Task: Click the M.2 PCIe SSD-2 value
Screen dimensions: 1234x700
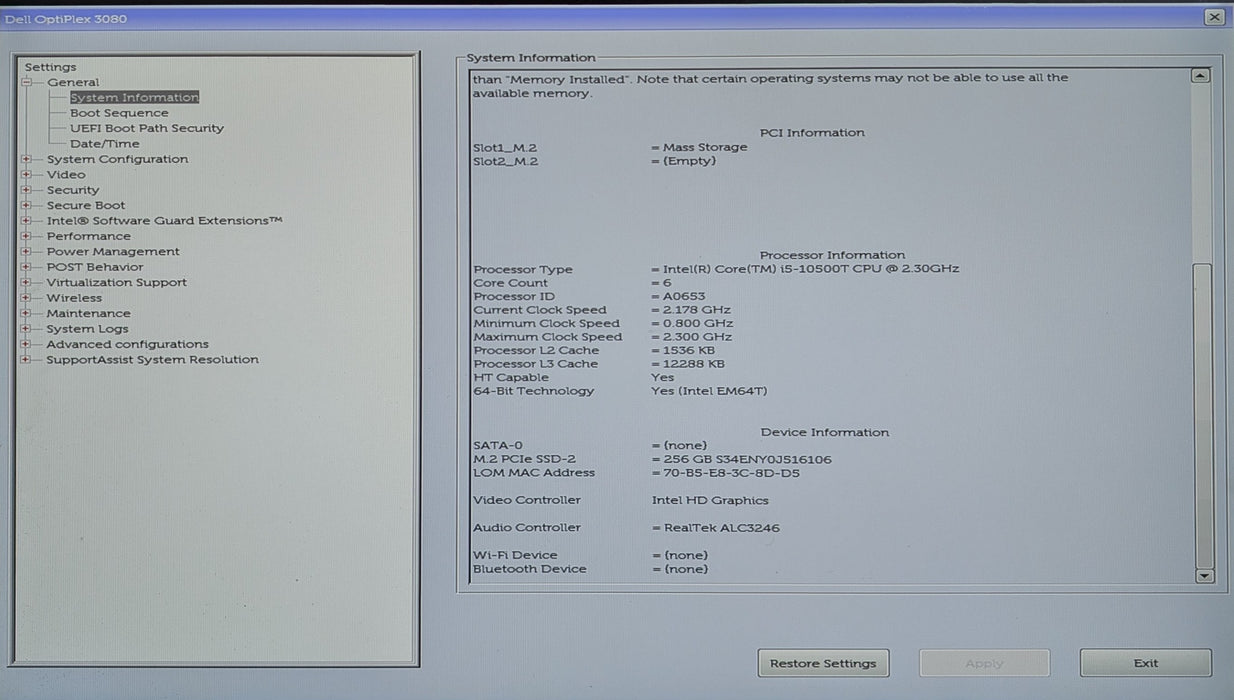Action: (747, 459)
